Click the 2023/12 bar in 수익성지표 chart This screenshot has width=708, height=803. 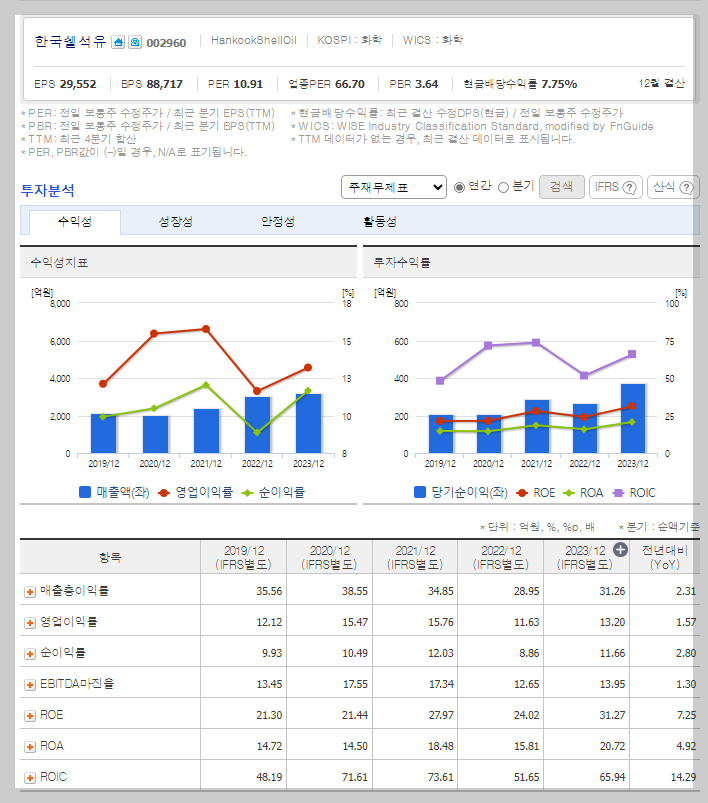[308, 424]
